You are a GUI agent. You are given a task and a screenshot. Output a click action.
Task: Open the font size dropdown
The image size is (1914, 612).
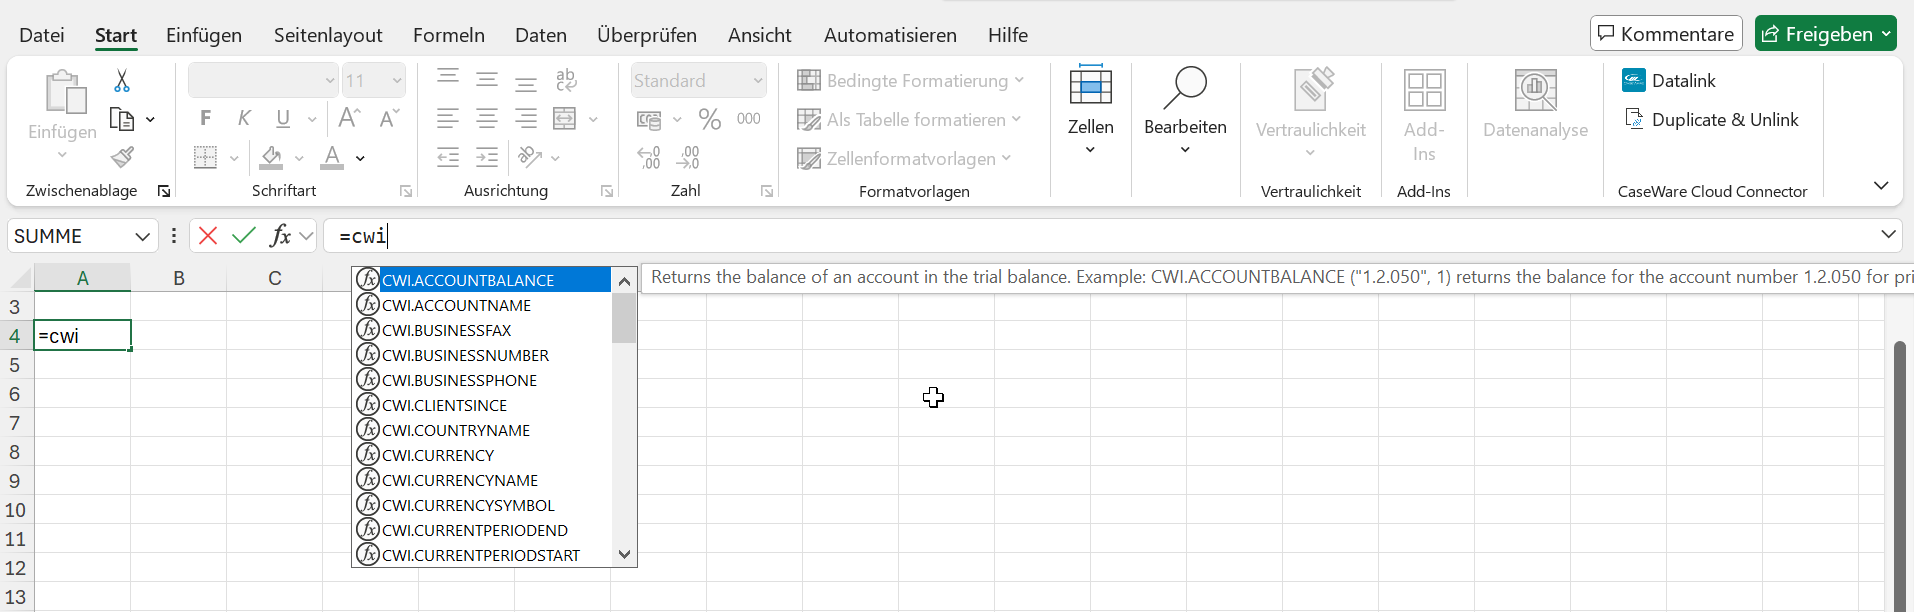tap(397, 80)
